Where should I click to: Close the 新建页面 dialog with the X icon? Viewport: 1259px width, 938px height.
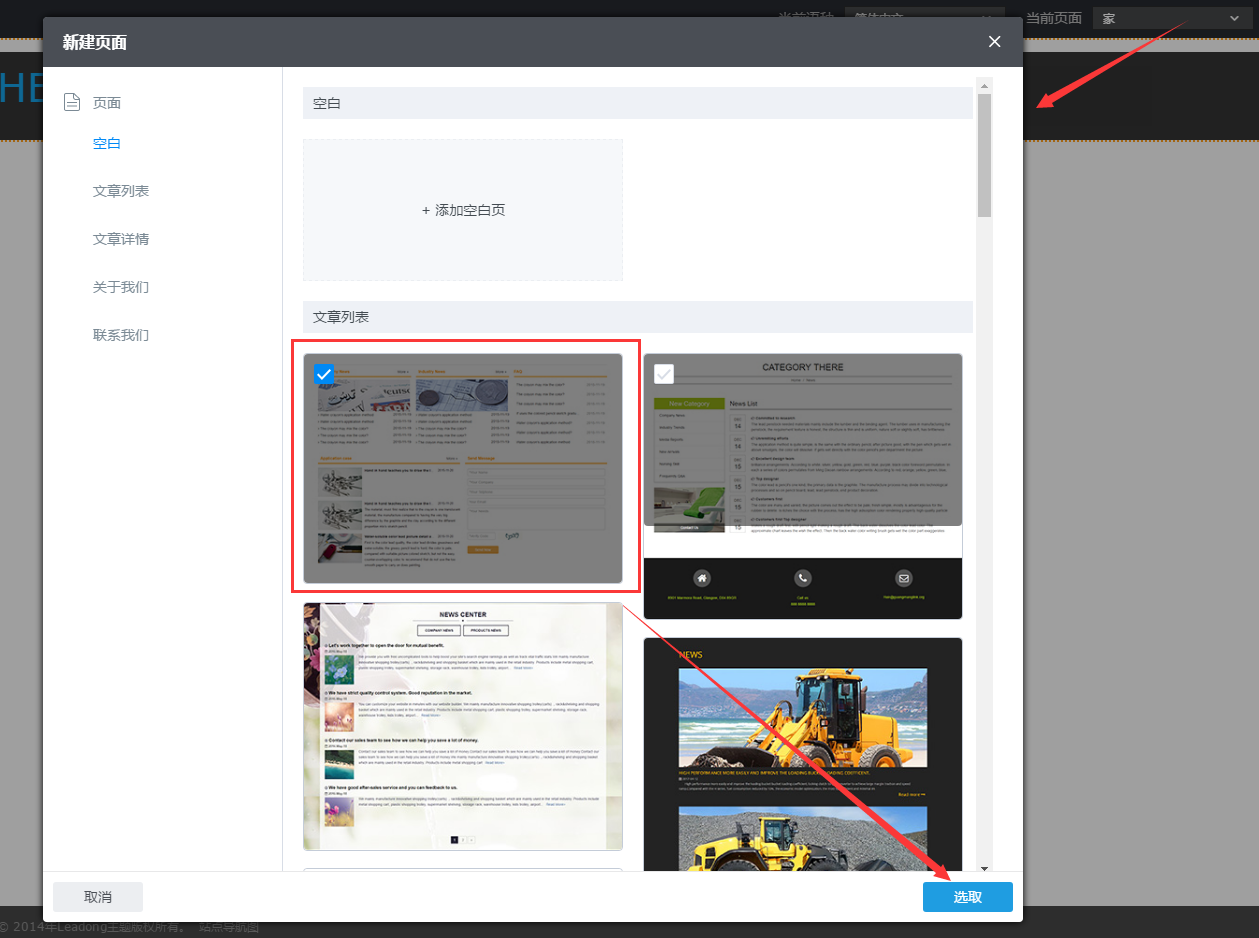coord(994,42)
